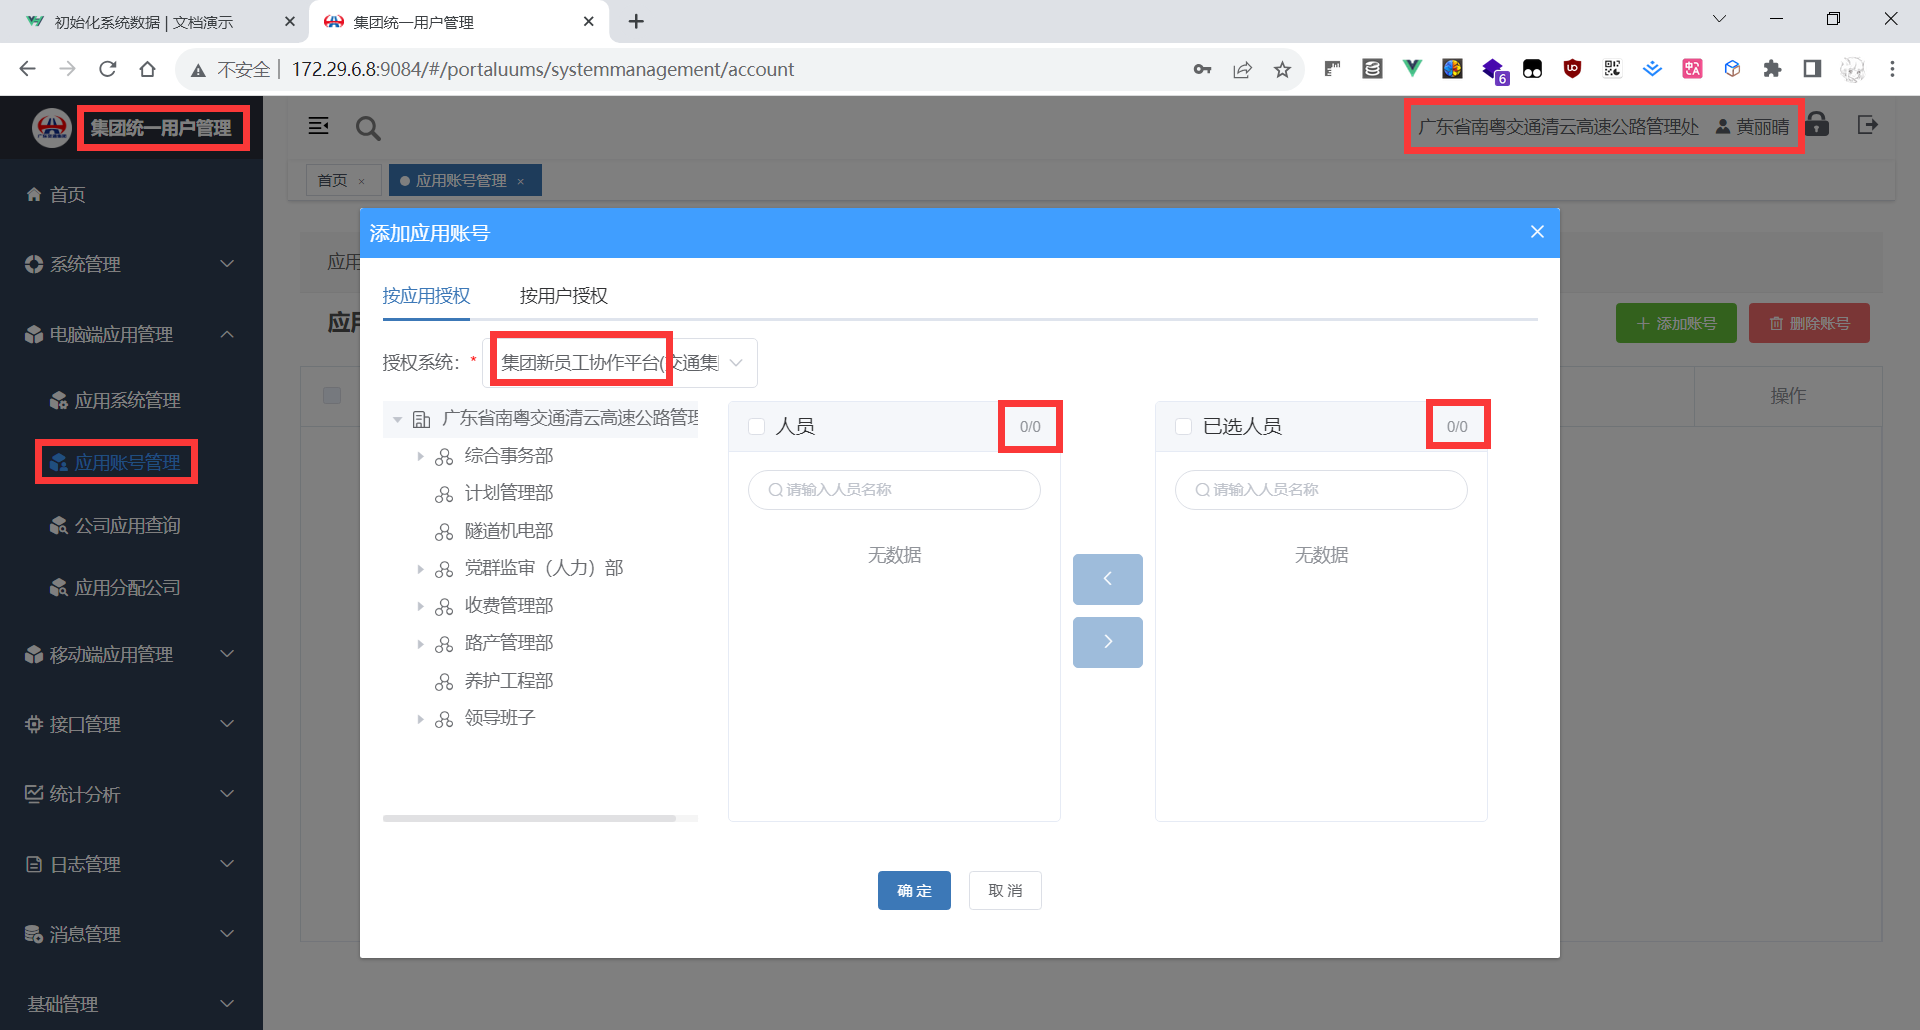
Task: Open the browser extensions puzzle icon
Action: point(1772,69)
